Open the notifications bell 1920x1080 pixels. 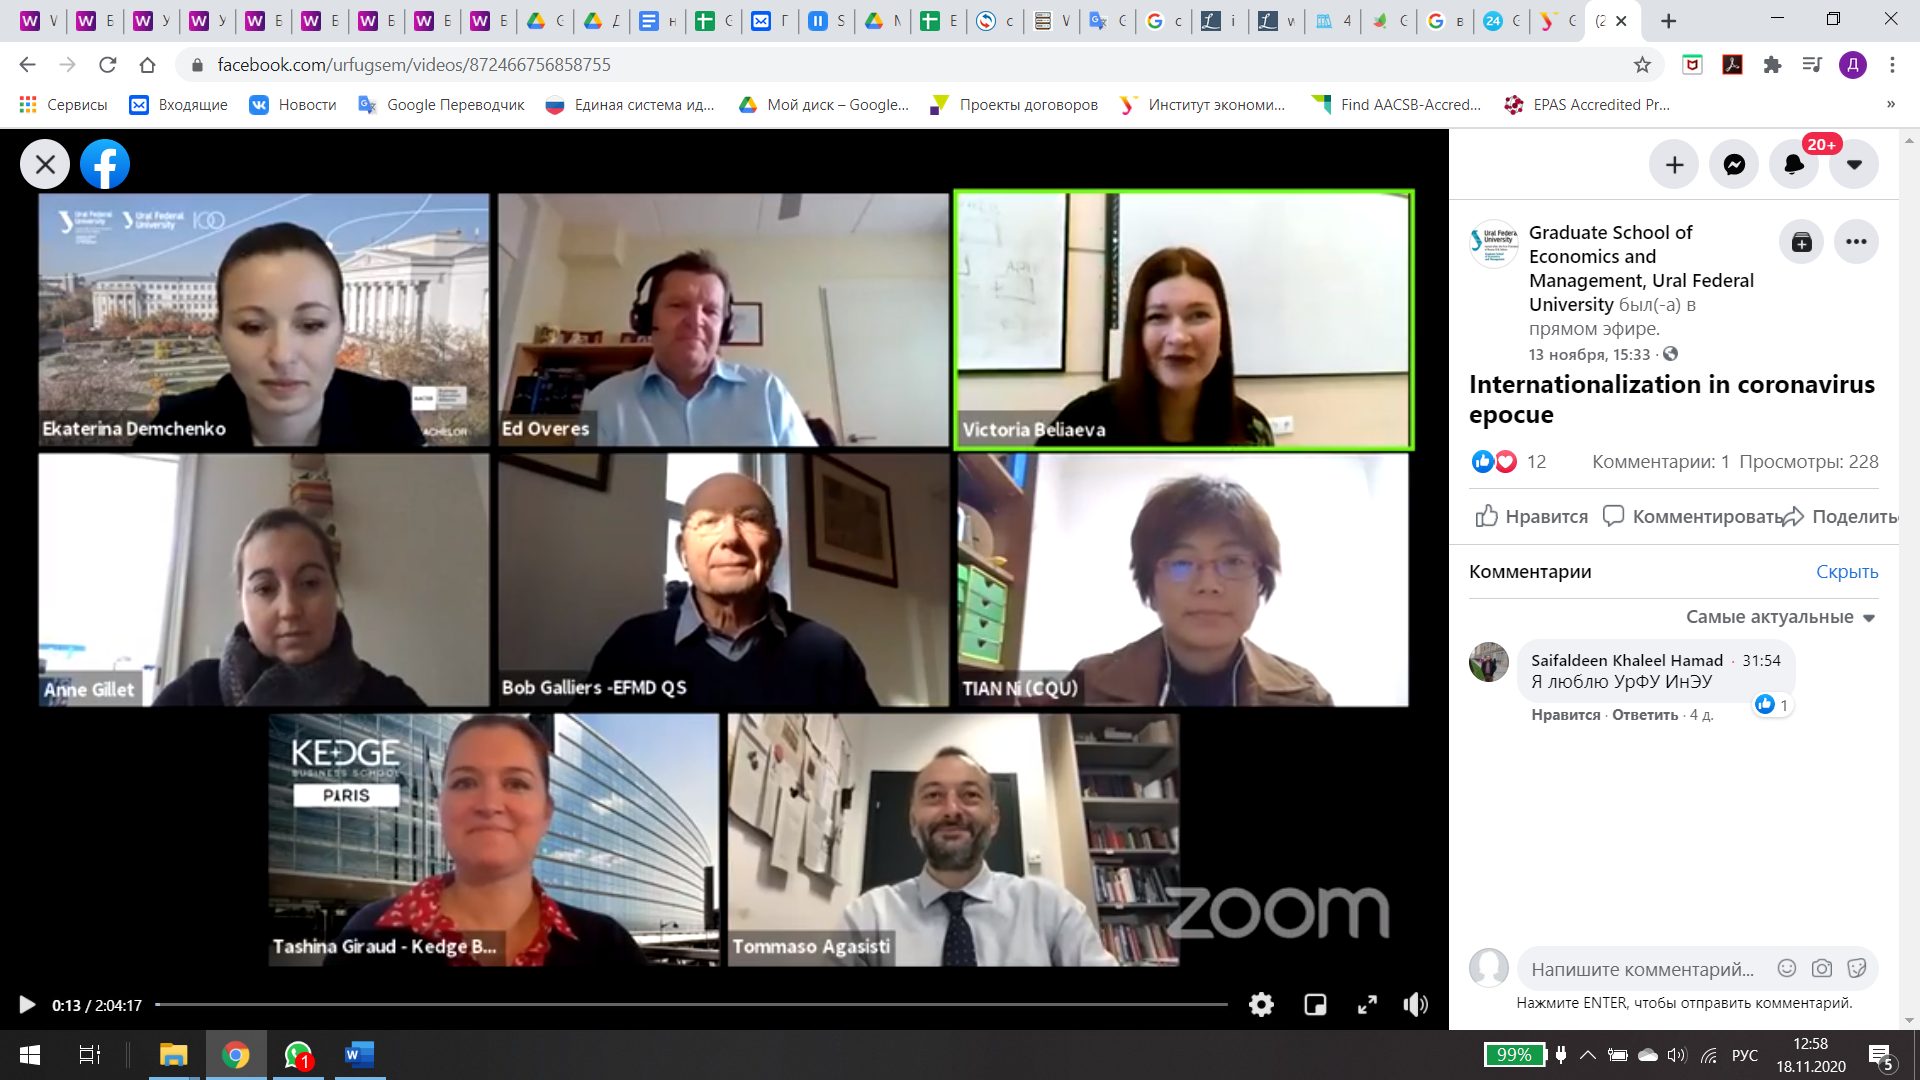(x=1794, y=165)
